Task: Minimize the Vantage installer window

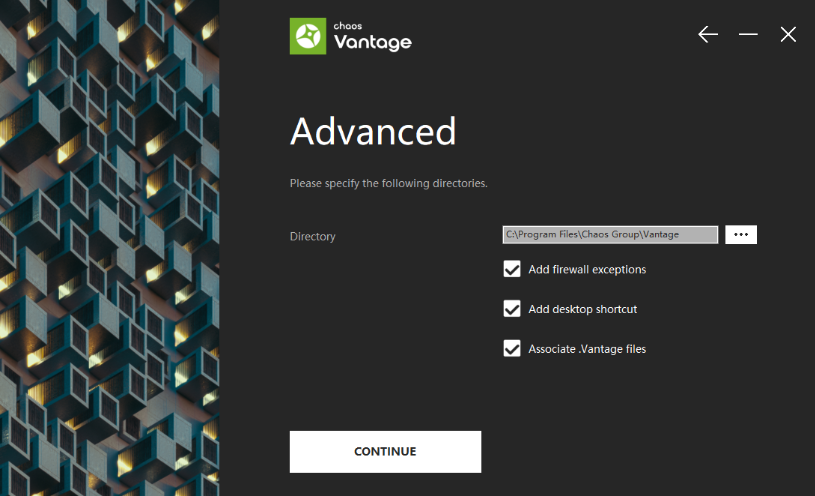Action: (748, 35)
